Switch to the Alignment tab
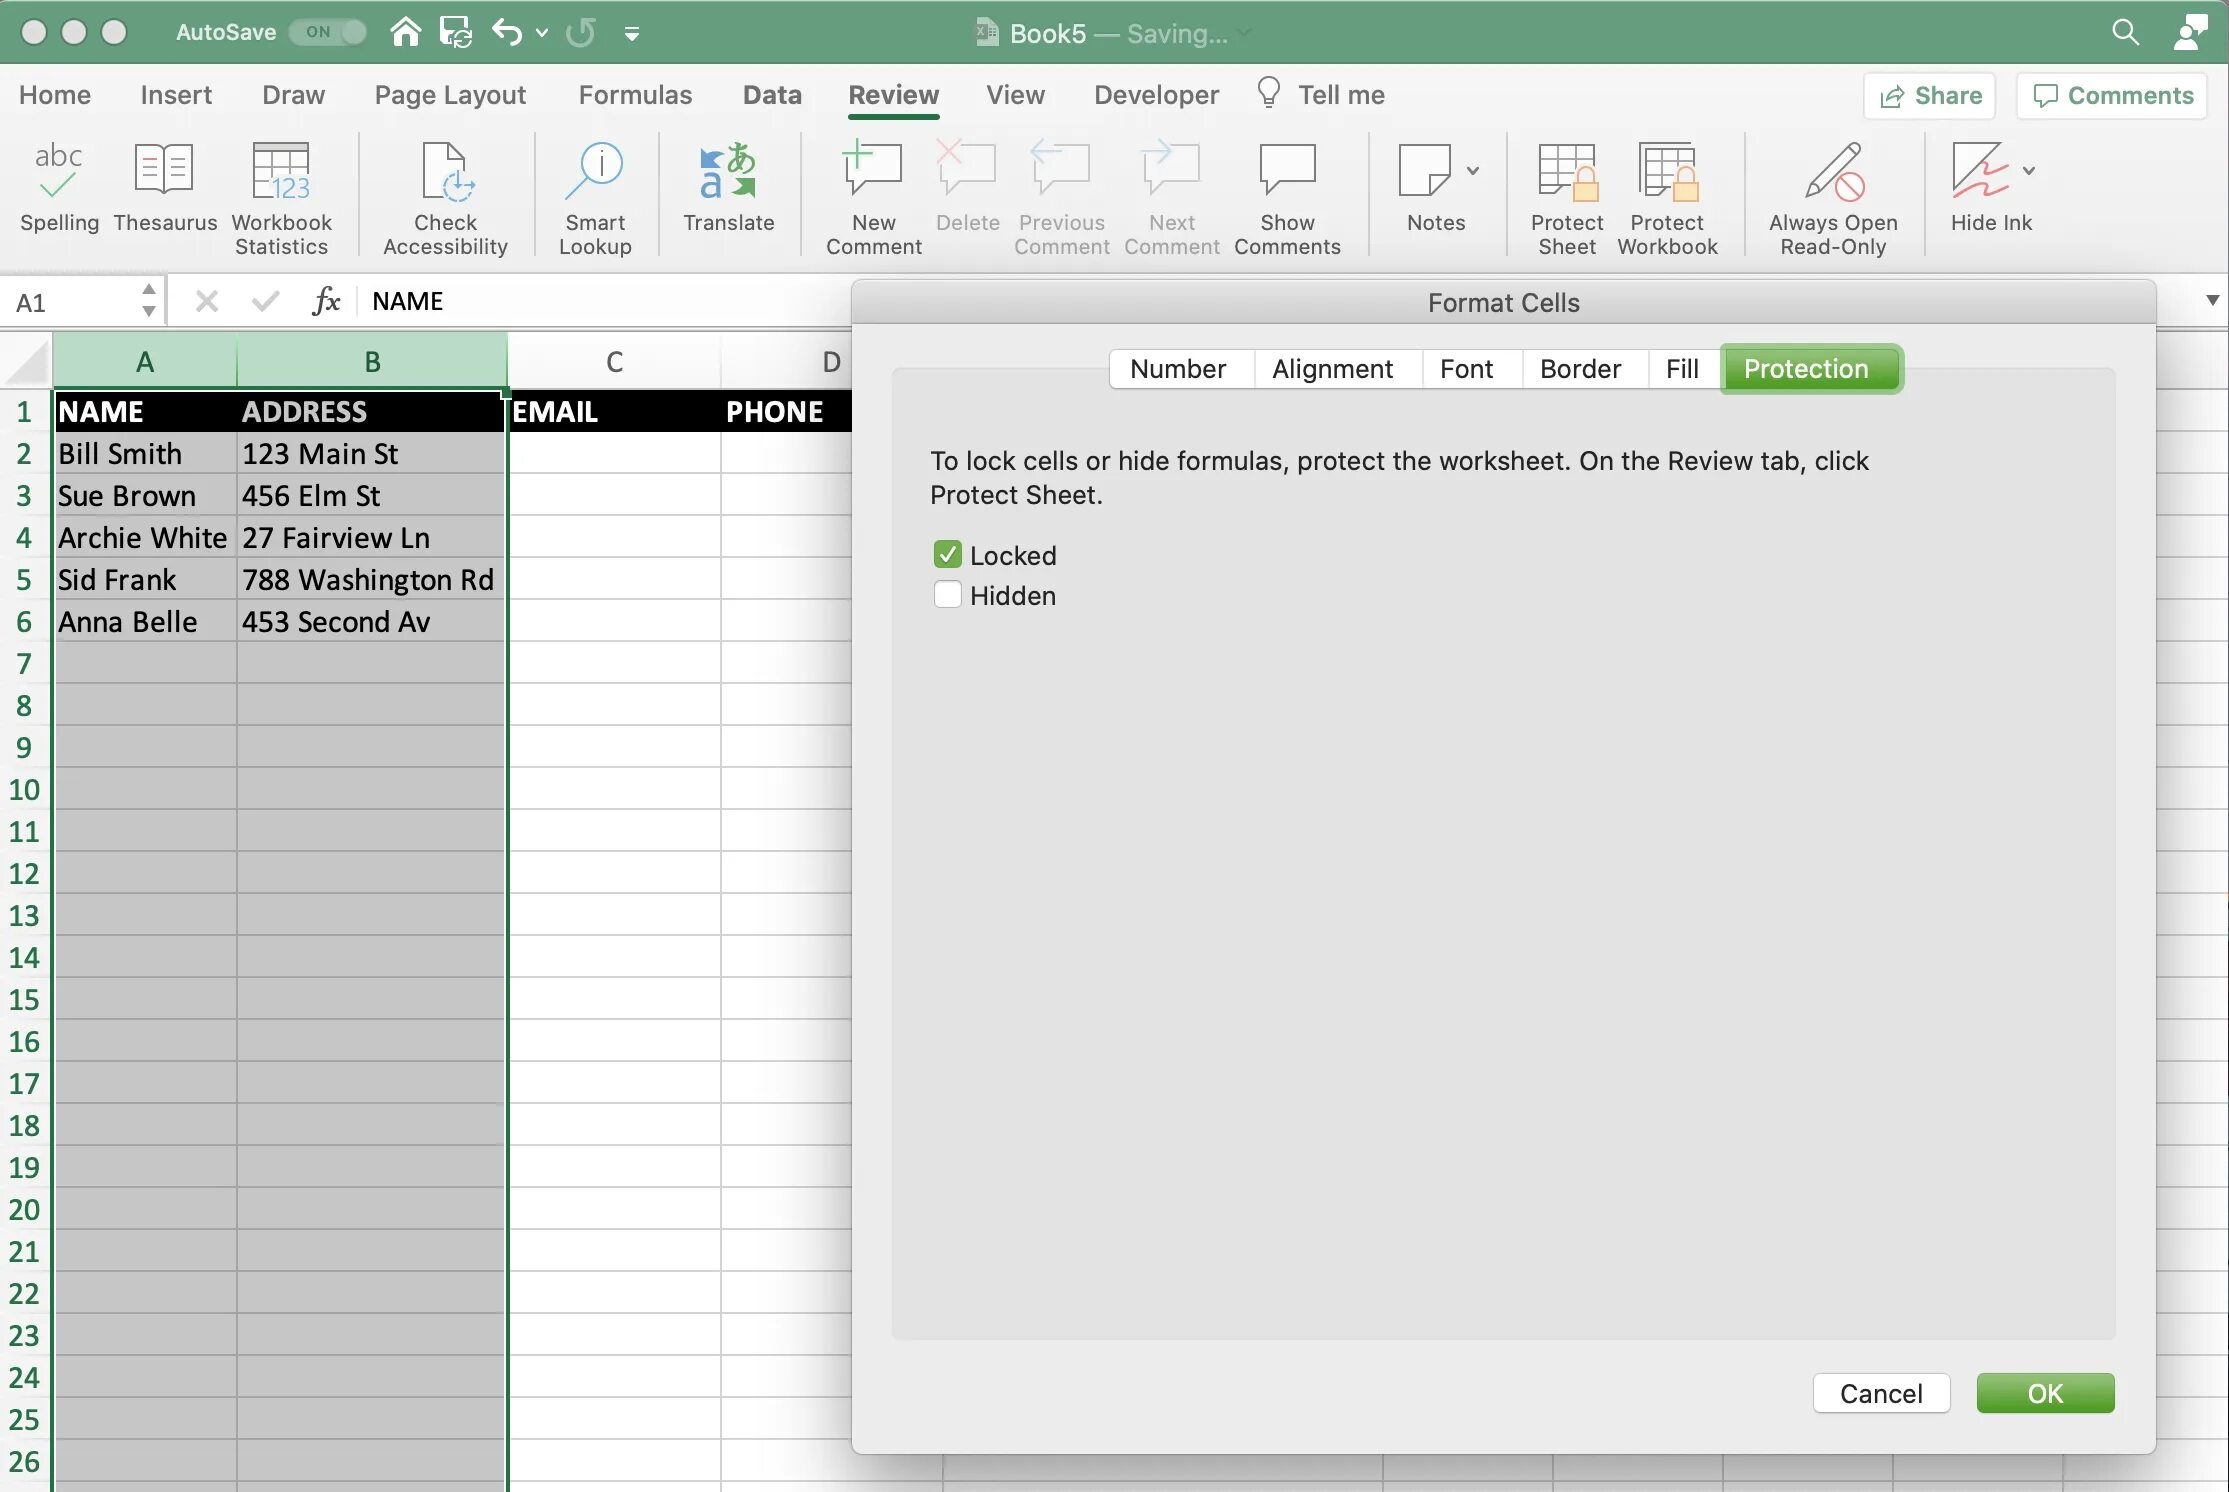 pyautogui.click(x=1331, y=369)
